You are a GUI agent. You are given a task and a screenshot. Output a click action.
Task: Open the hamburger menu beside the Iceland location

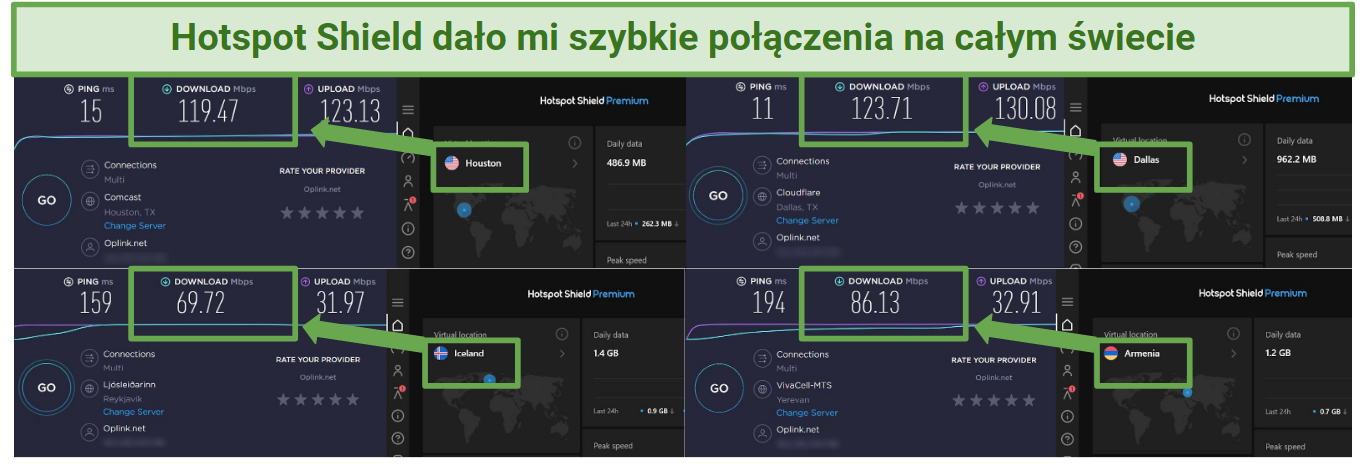[398, 302]
